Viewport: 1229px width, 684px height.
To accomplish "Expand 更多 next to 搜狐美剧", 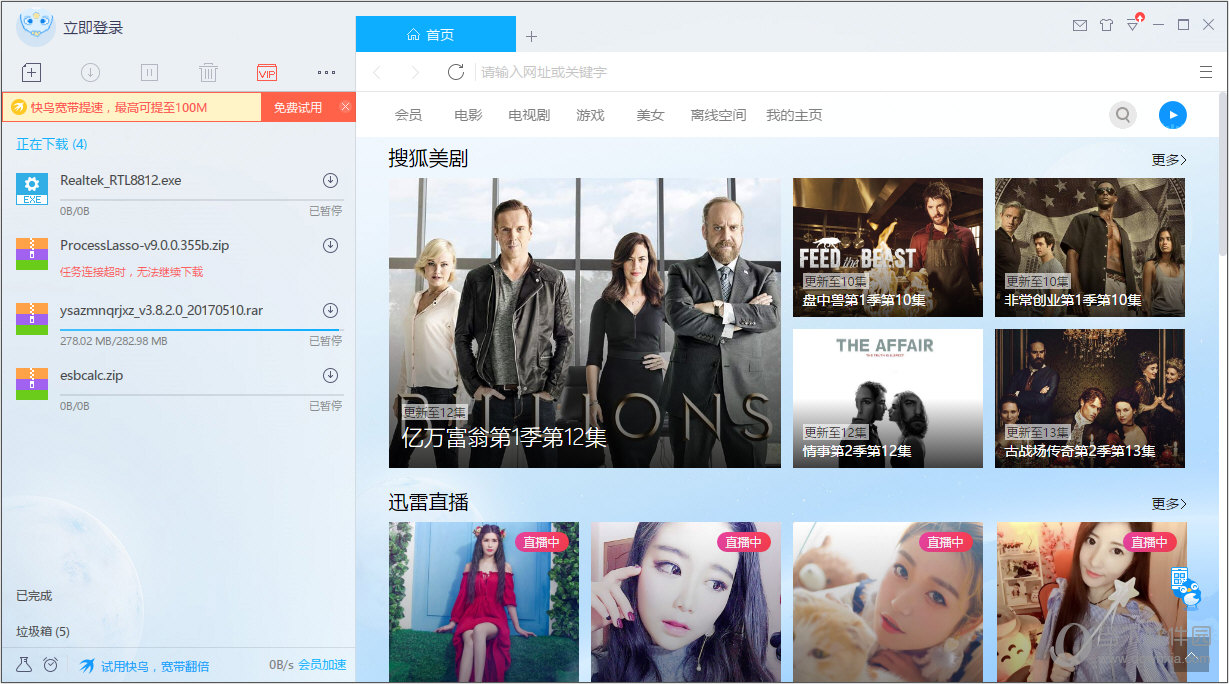I will (1169, 159).
